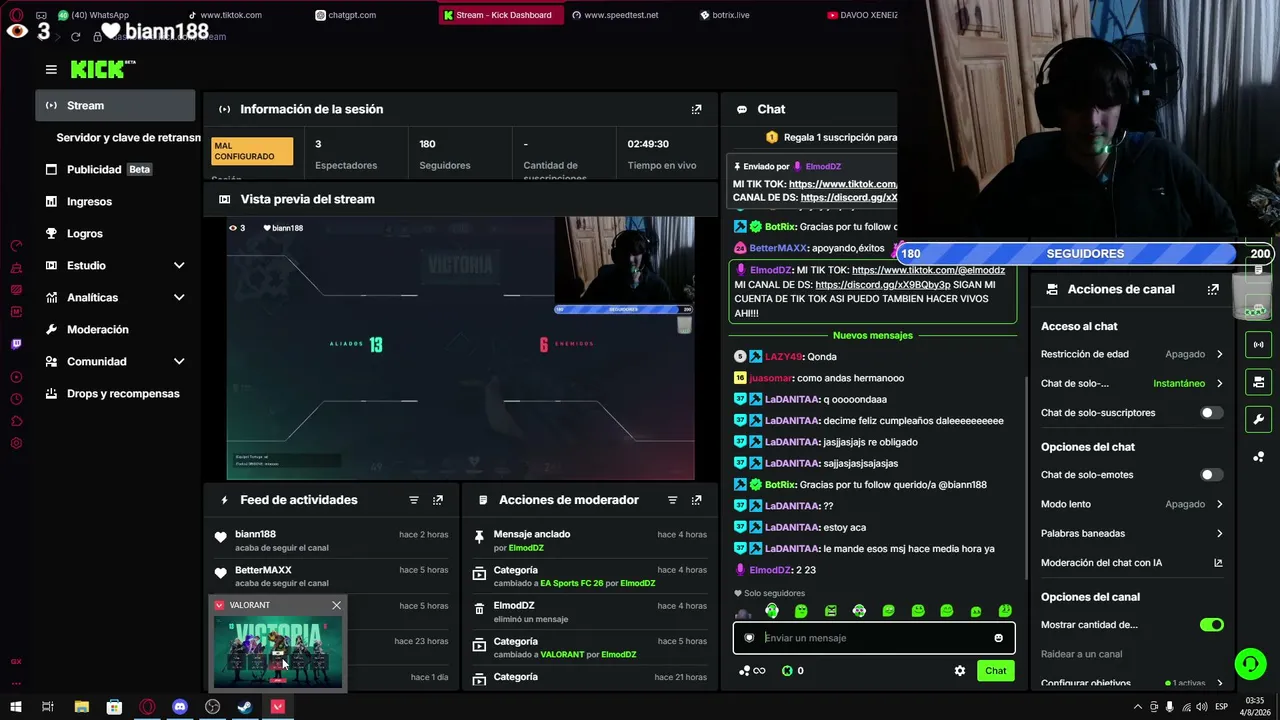Open Microsoft Store from the taskbar
Screen dimensions: 1280x720
click(x=114, y=707)
